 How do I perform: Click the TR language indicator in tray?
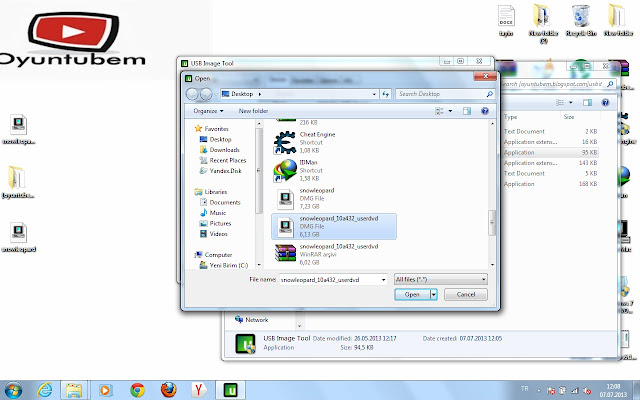click(x=524, y=389)
